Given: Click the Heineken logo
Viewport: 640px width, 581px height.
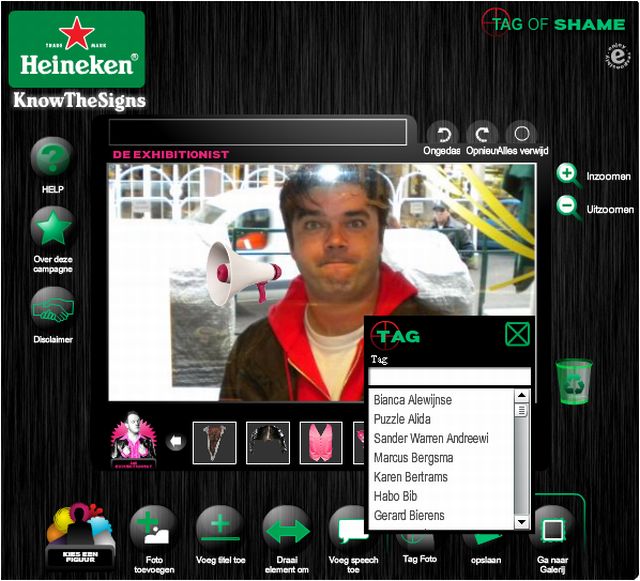Looking at the screenshot, I should pyautogui.click(x=77, y=49).
